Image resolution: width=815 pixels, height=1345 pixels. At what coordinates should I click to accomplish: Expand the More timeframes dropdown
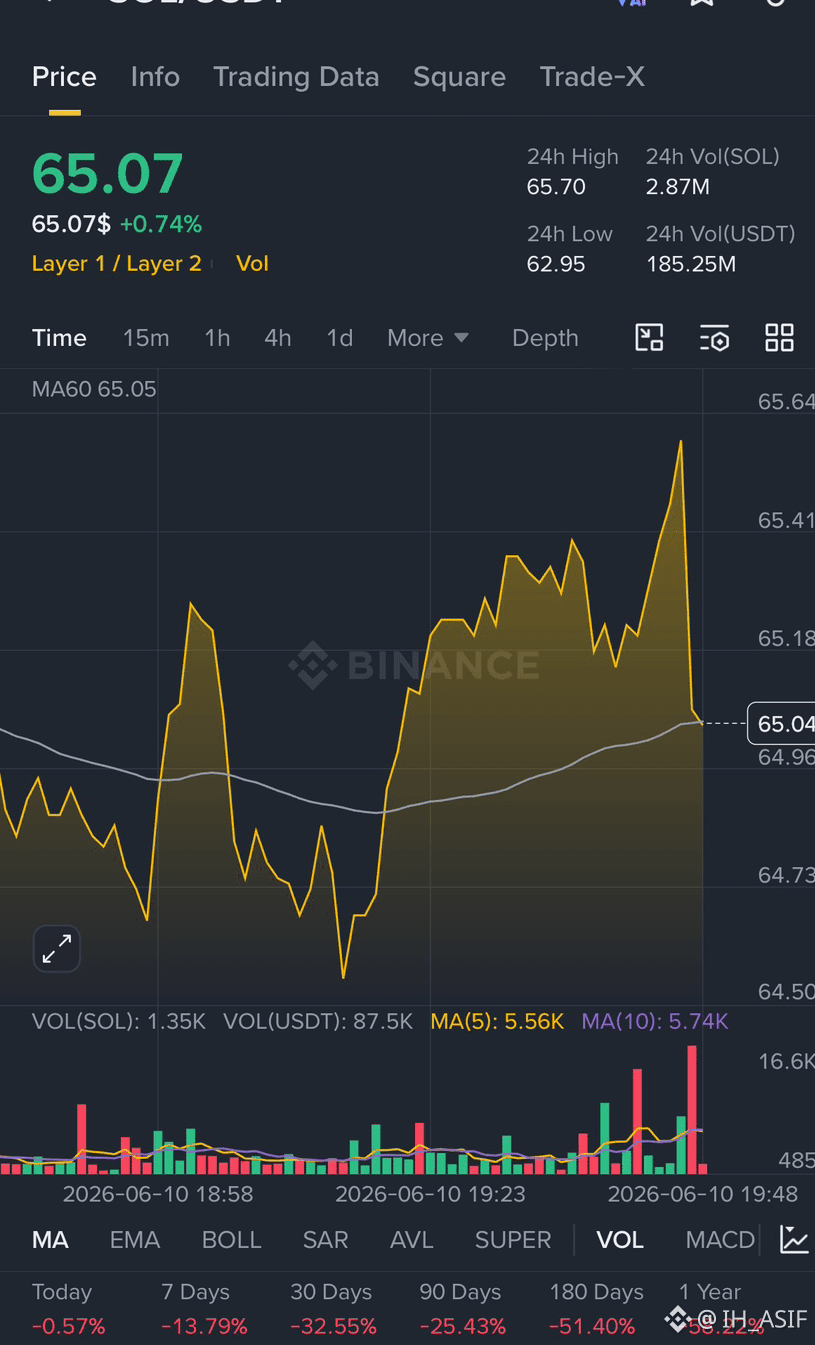428,338
